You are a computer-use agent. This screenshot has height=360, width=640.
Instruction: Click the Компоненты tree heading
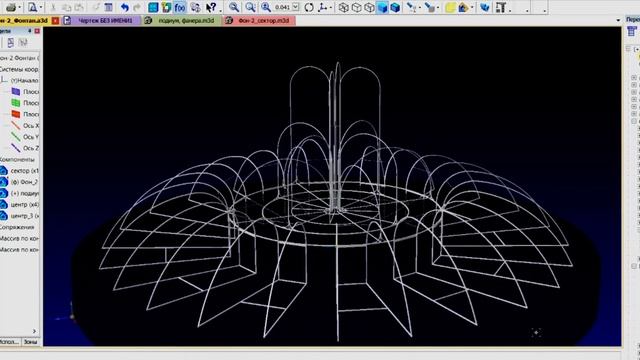click(x=17, y=159)
